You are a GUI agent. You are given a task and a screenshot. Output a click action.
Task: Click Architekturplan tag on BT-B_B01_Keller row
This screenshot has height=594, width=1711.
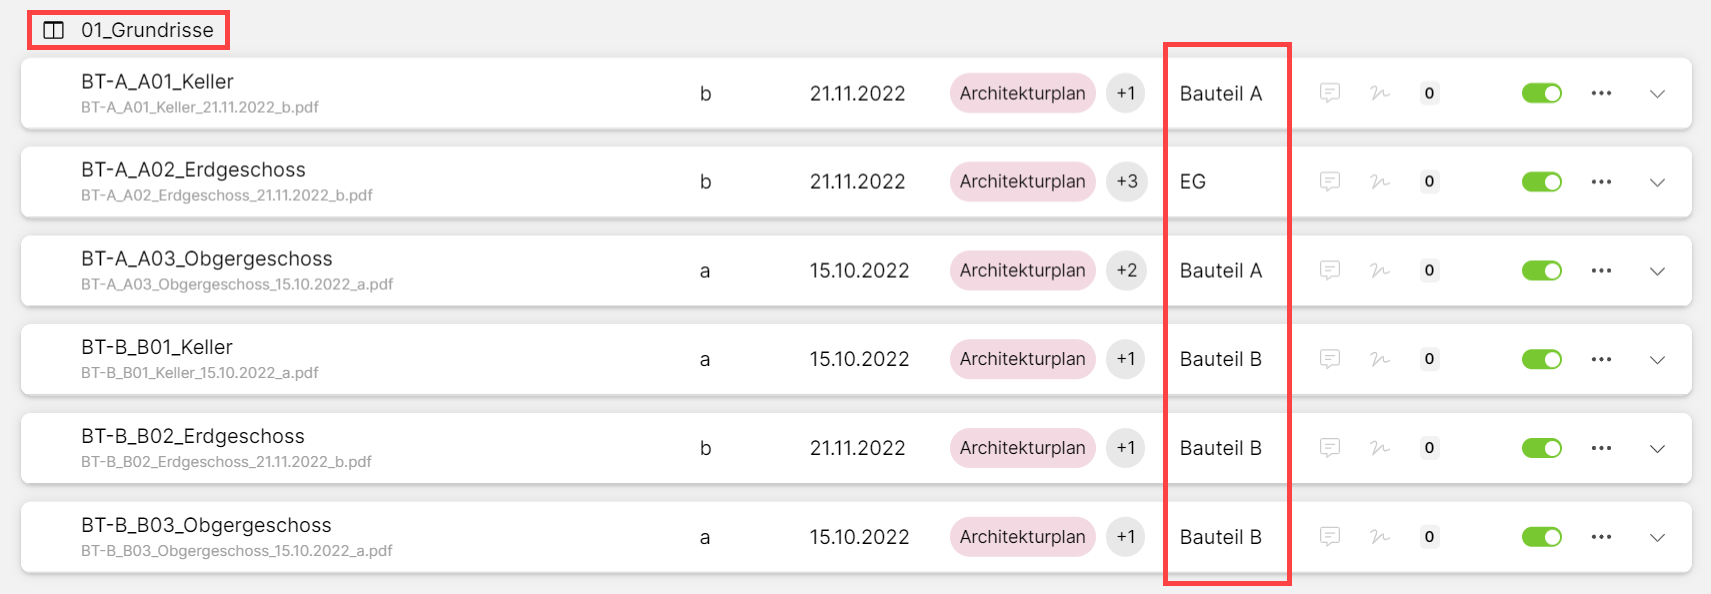[x=1022, y=359]
